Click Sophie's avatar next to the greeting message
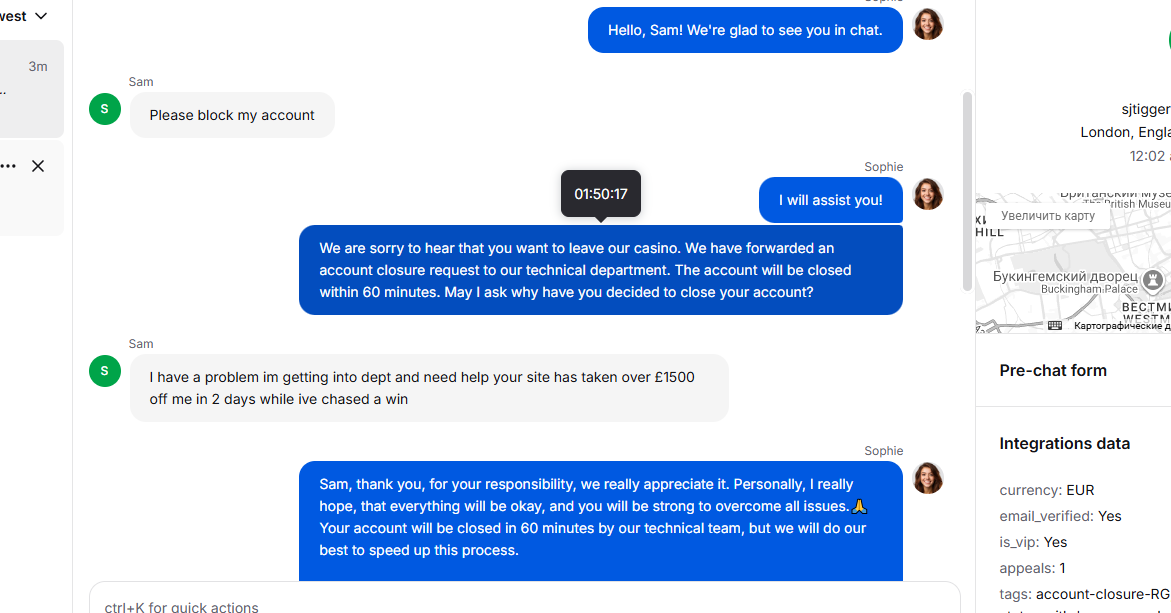The height and width of the screenshot is (613, 1171). point(928,25)
